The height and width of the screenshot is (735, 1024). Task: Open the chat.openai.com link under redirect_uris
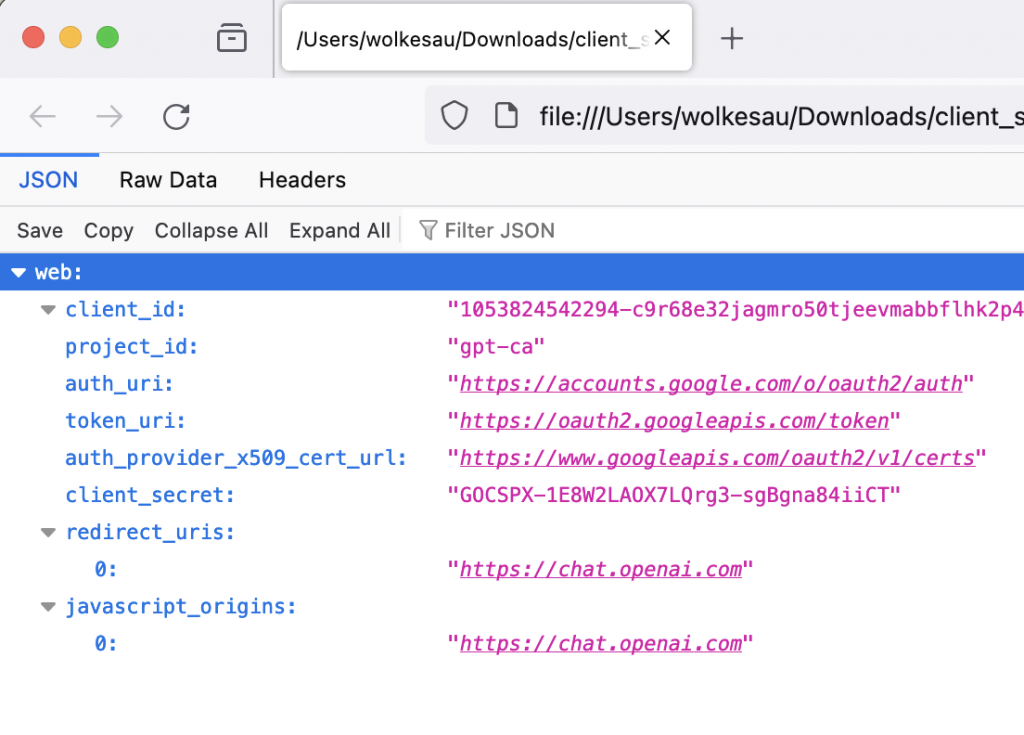tap(601, 569)
